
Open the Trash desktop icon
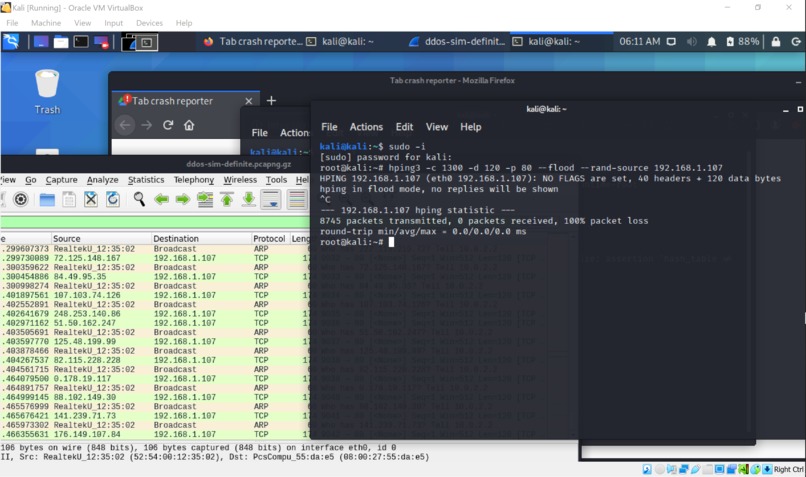click(x=47, y=92)
